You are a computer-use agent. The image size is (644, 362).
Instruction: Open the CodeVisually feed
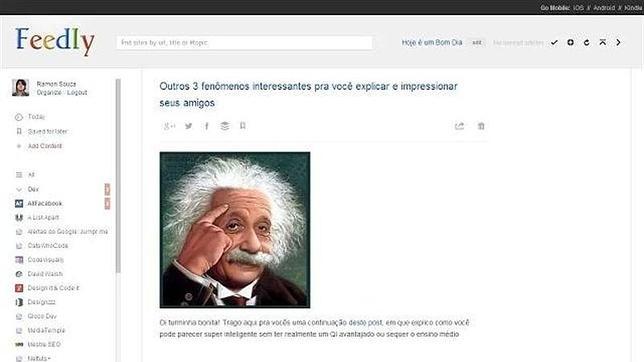coord(46,260)
